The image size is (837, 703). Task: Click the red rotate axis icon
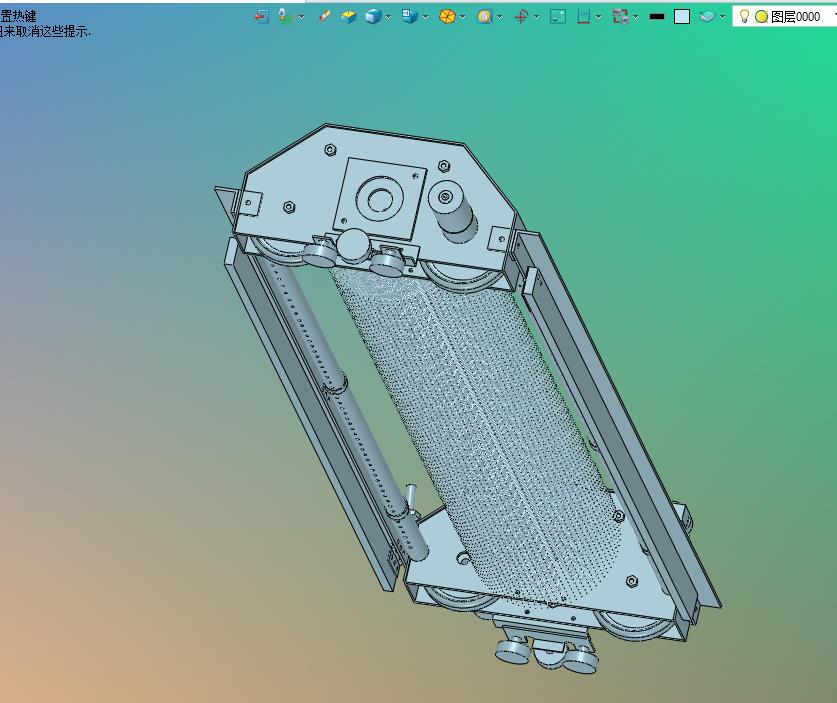[521, 17]
